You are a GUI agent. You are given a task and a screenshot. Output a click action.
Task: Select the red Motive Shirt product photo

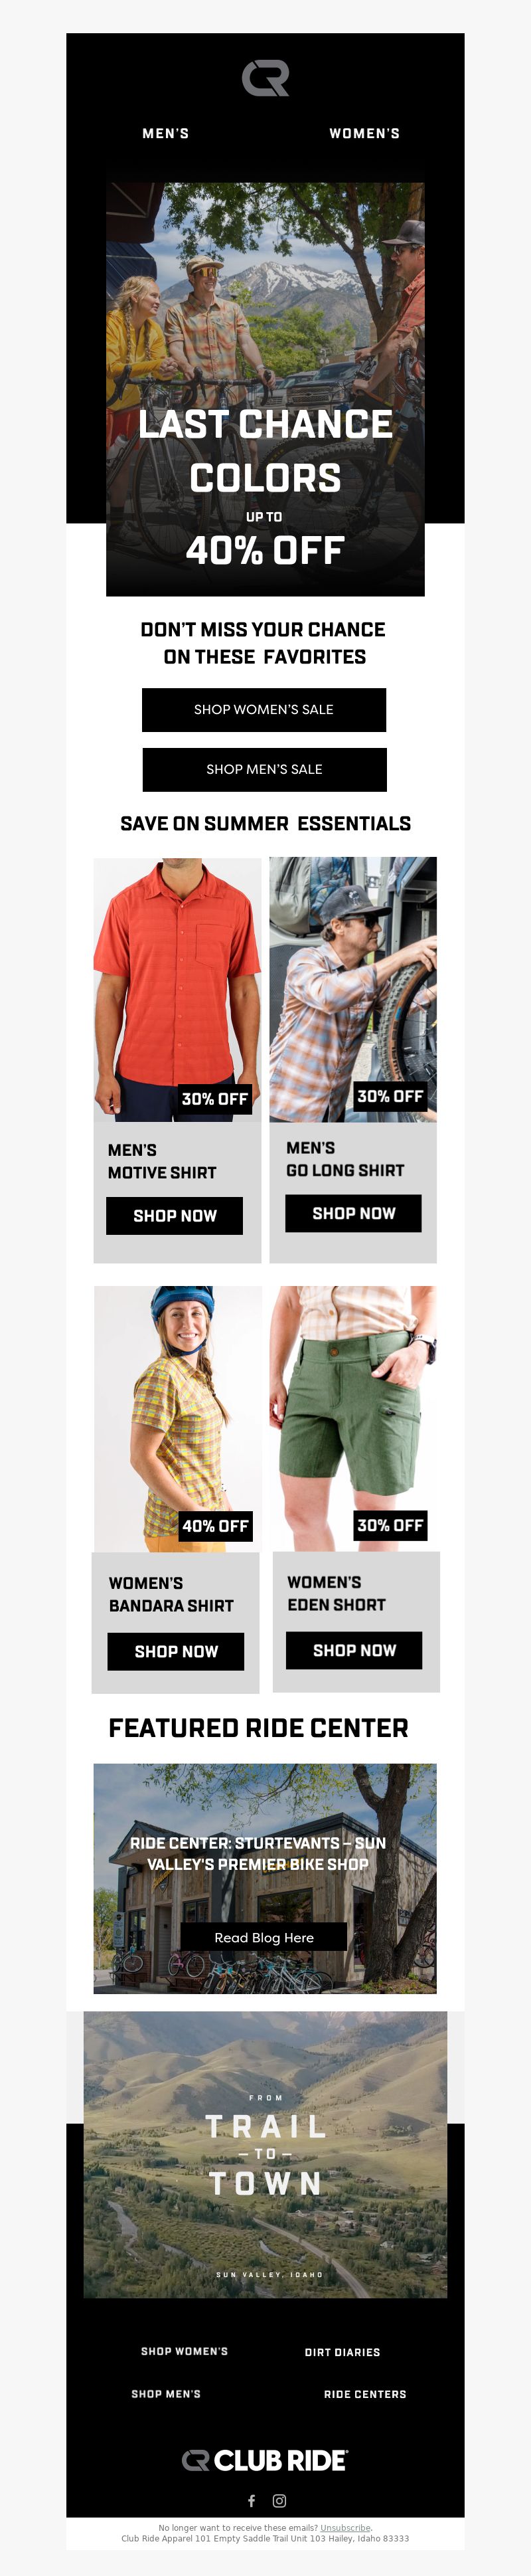(177, 989)
